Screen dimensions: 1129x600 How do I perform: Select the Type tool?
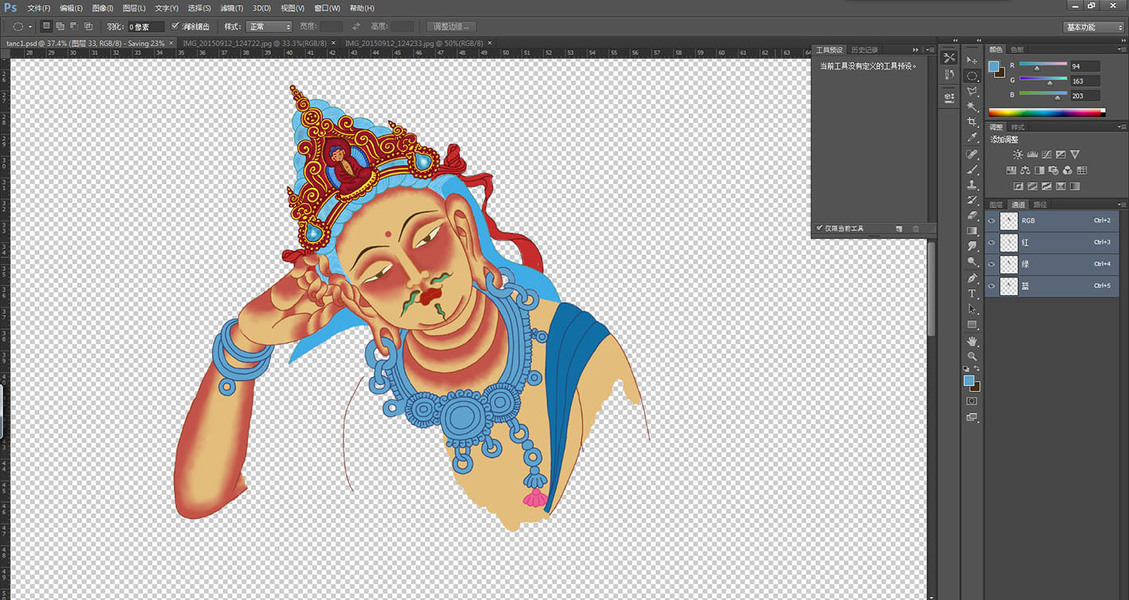[972, 293]
